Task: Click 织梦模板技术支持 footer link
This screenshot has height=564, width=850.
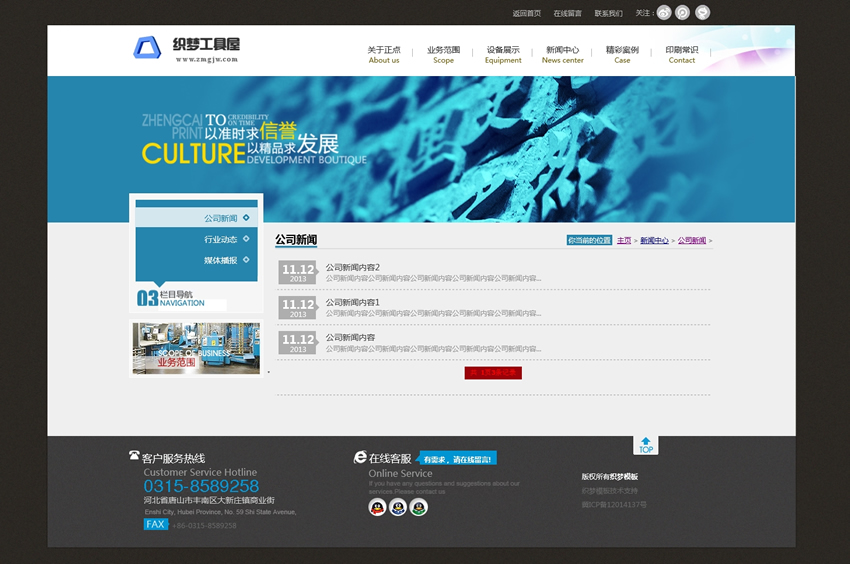Action: click(x=610, y=491)
